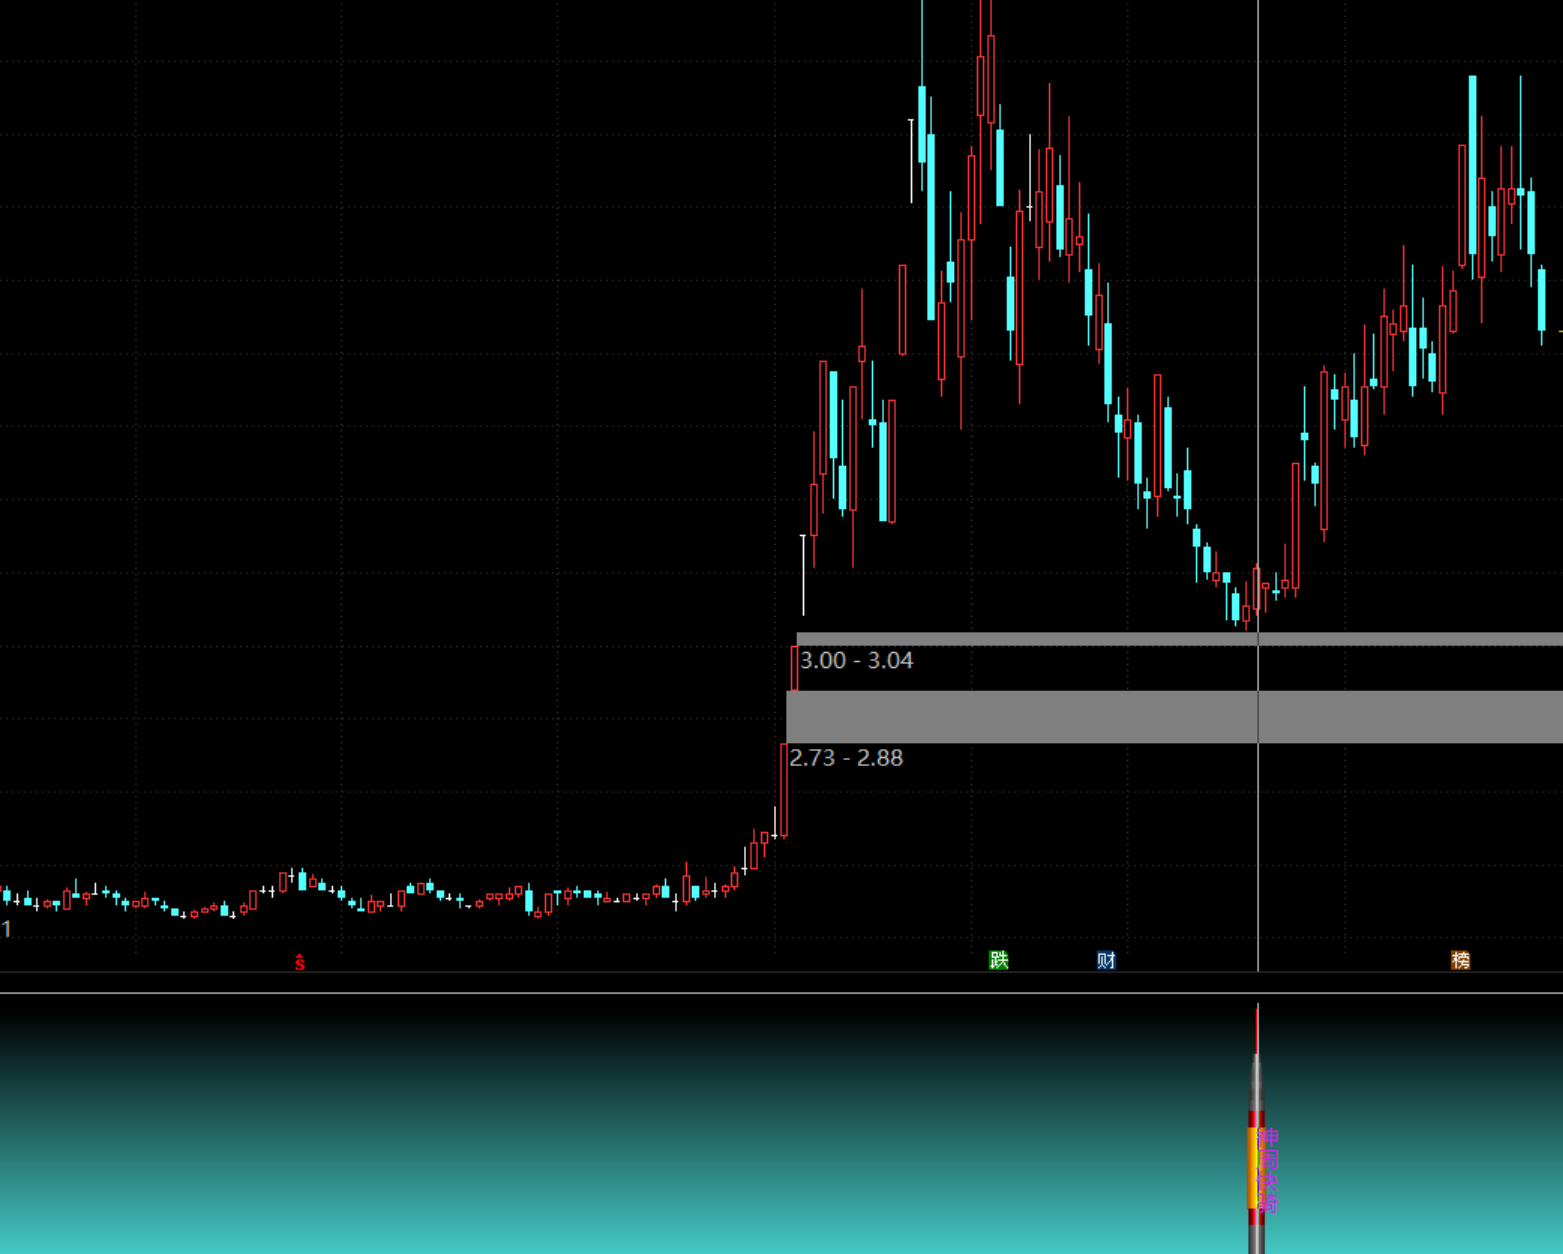This screenshot has width=1563, height=1254.
Task: Click the rocket-shaped indicator signal bar
Action: tap(1257, 1130)
